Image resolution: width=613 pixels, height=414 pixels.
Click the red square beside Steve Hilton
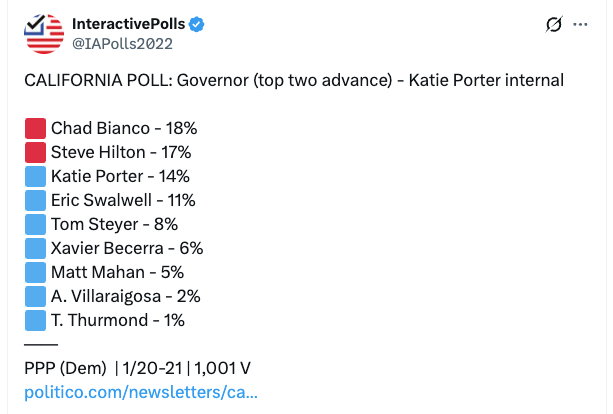pos(35,152)
